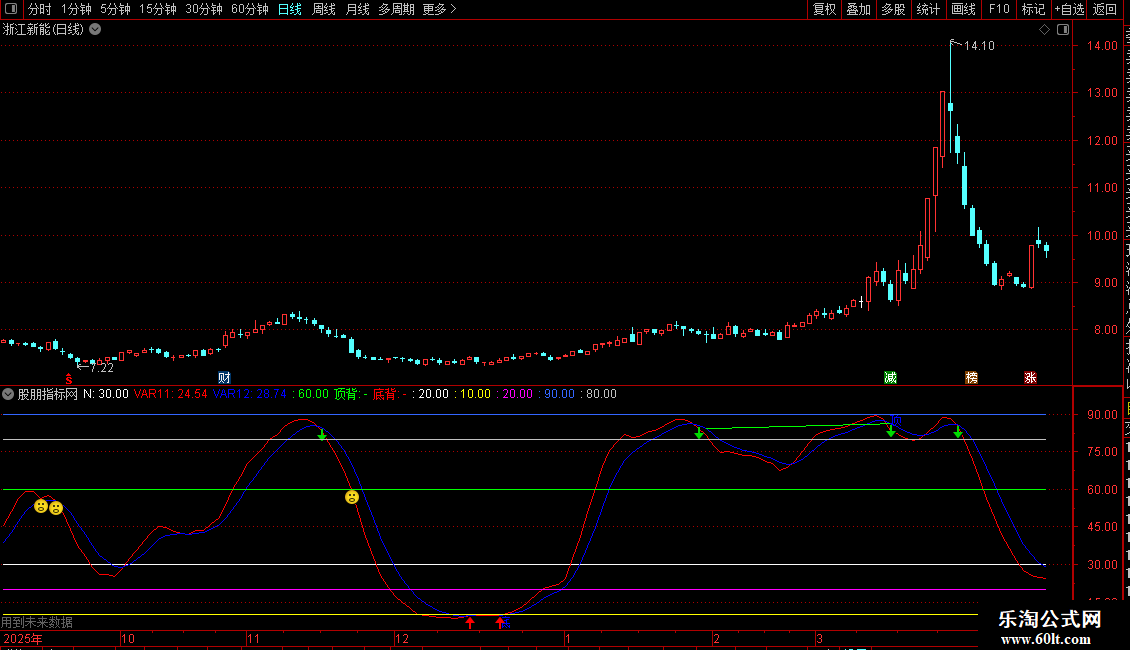Activate 画线 drawing tools
The width and height of the screenshot is (1130, 650).
963,9
